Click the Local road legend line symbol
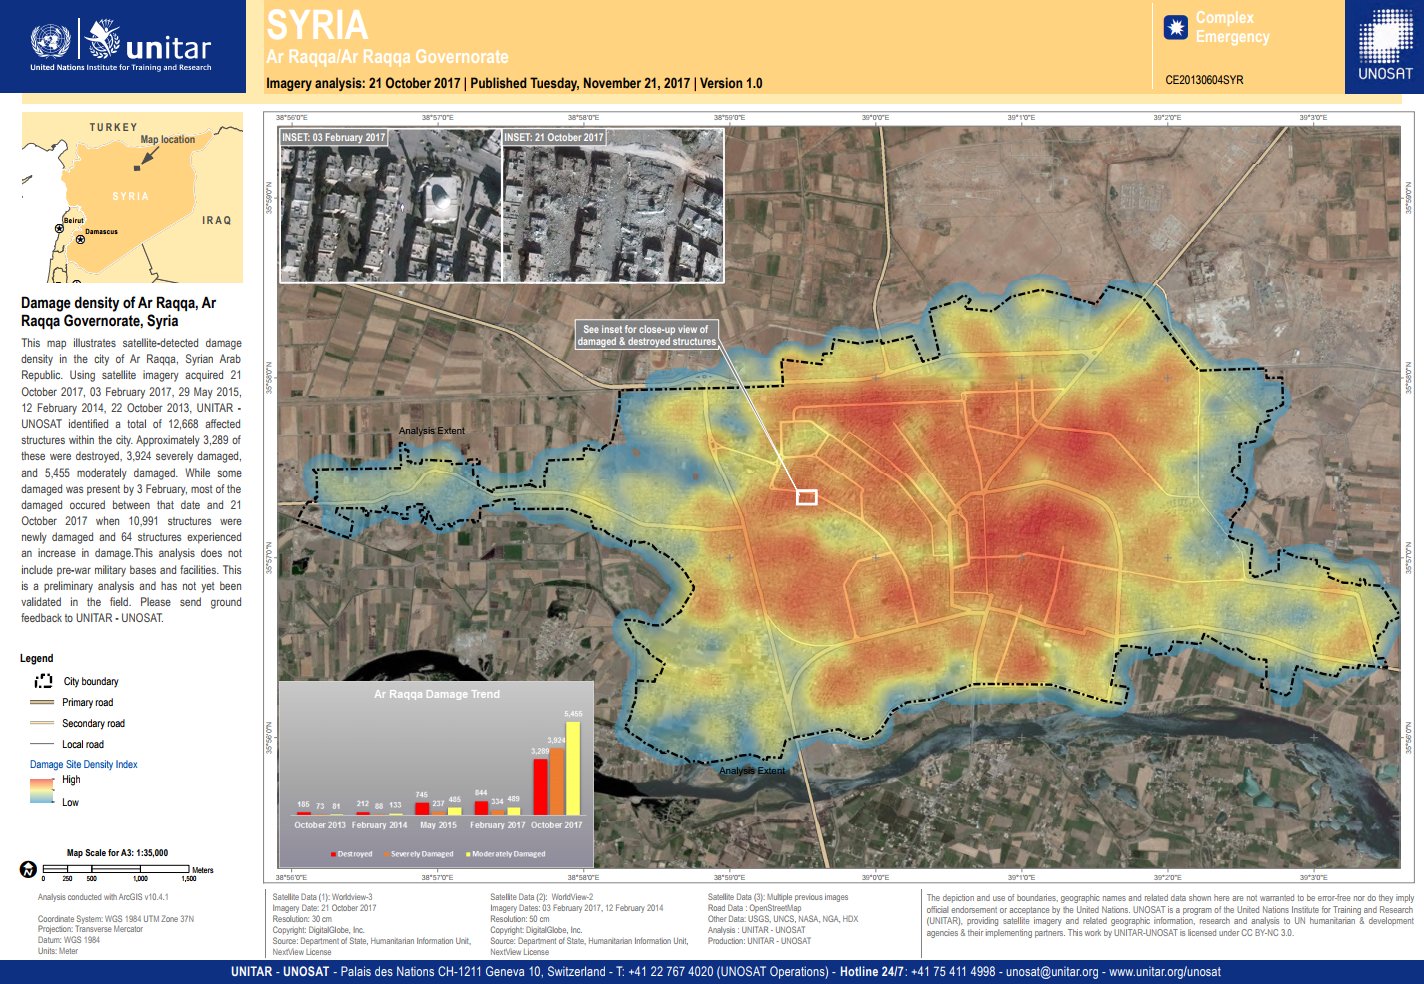The height and width of the screenshot is (984, 1424). pyautogui.click(x=42, y=744)
